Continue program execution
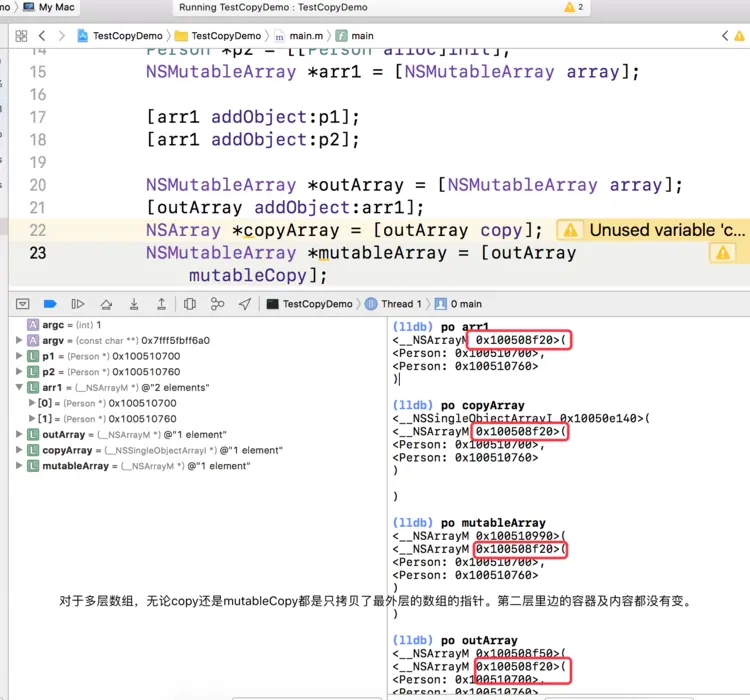This screenshot has width=750, height=700. pos(77,304)
